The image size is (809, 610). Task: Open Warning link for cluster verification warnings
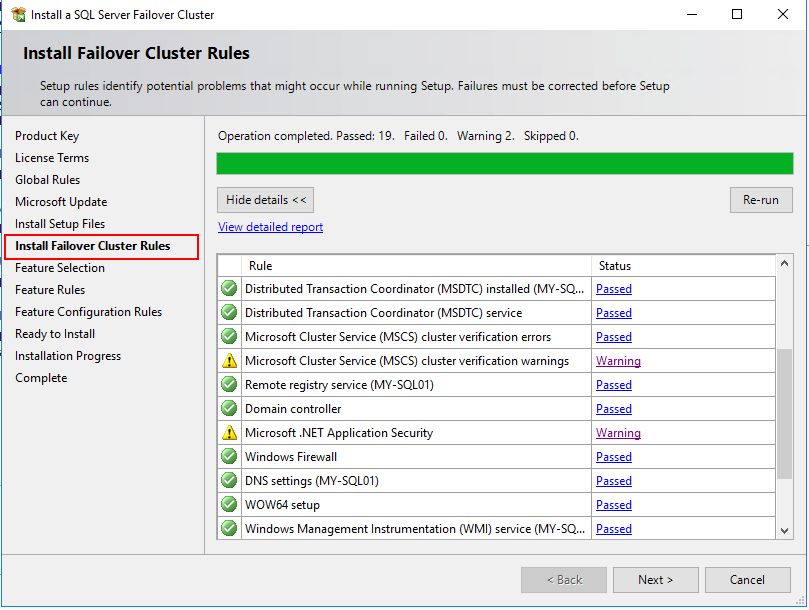618,361
